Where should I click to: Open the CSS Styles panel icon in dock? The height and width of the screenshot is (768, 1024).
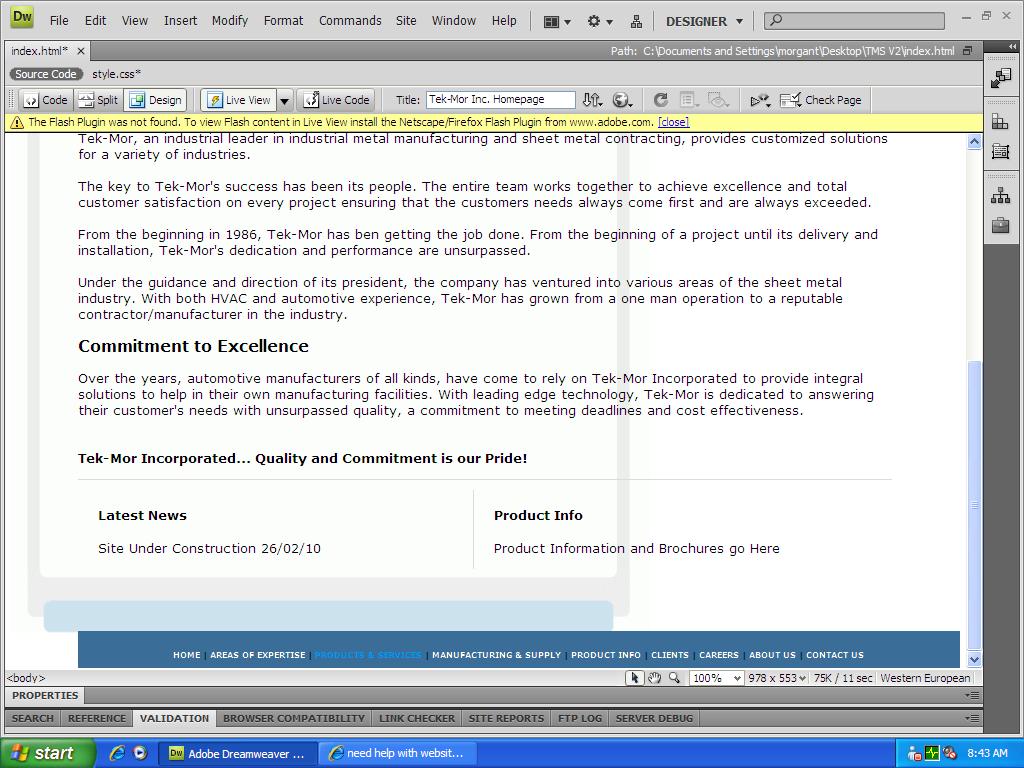pyautogui.click(x=1000, y=121)
